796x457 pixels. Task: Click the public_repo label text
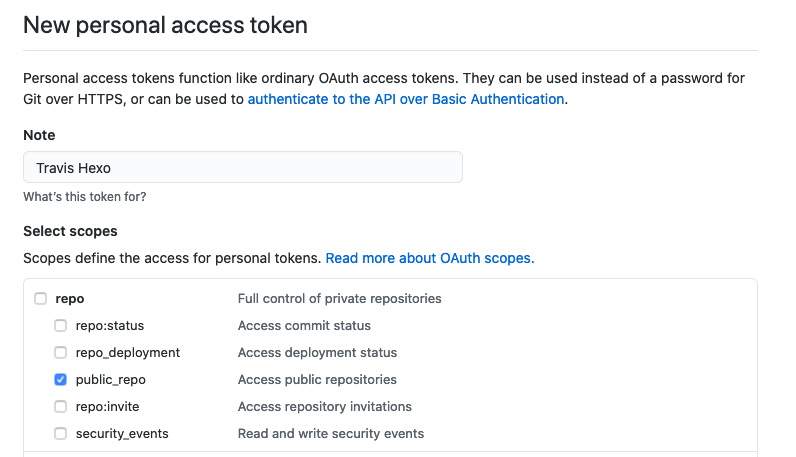pyautogui.click(x=110, y=379)
